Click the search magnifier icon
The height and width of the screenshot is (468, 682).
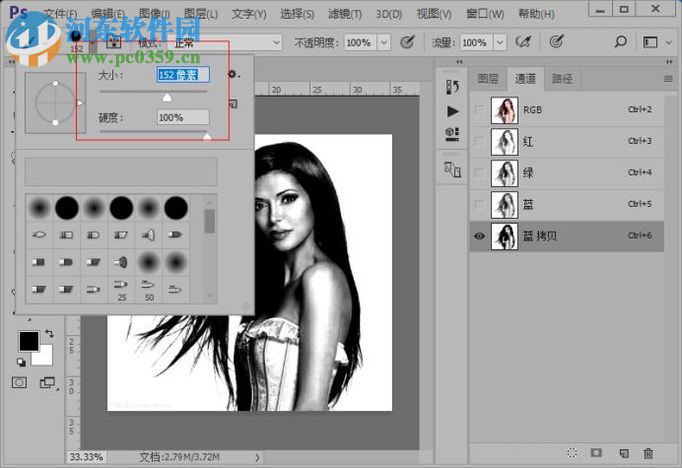coord(621,43)
